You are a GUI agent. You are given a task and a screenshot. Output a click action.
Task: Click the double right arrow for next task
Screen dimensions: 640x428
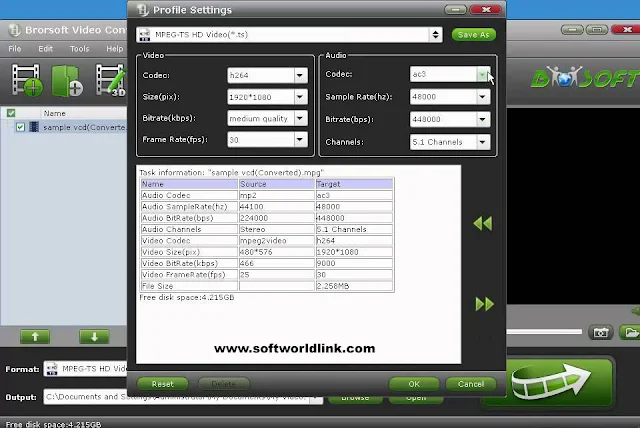[484, 304]
